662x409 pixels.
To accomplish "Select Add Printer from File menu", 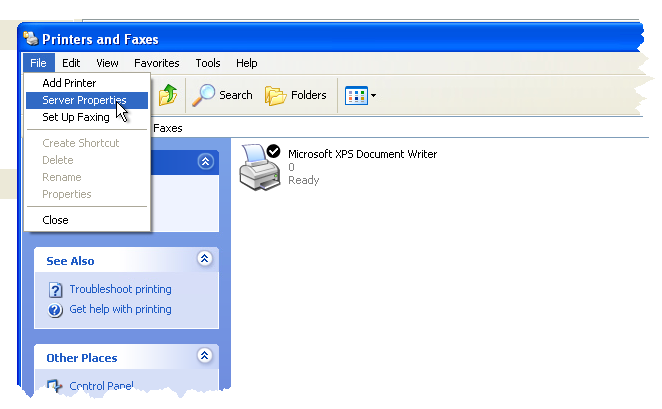I will (x=69, y=83).
